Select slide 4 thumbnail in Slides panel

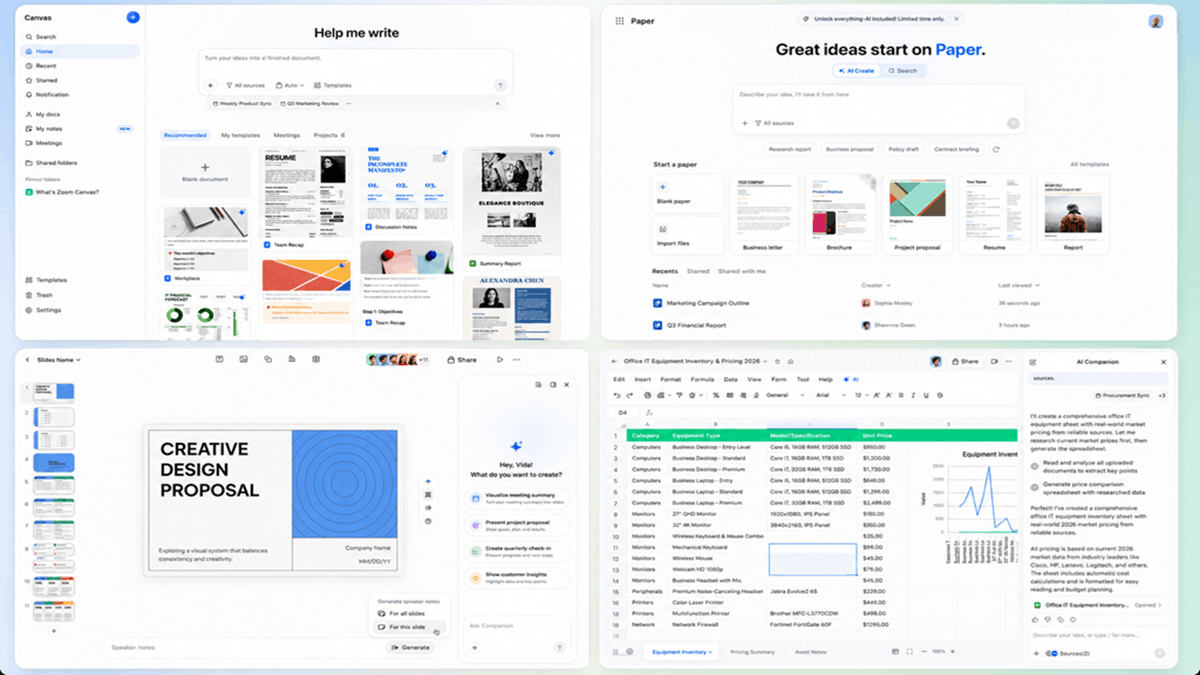[x=54, y=463]
